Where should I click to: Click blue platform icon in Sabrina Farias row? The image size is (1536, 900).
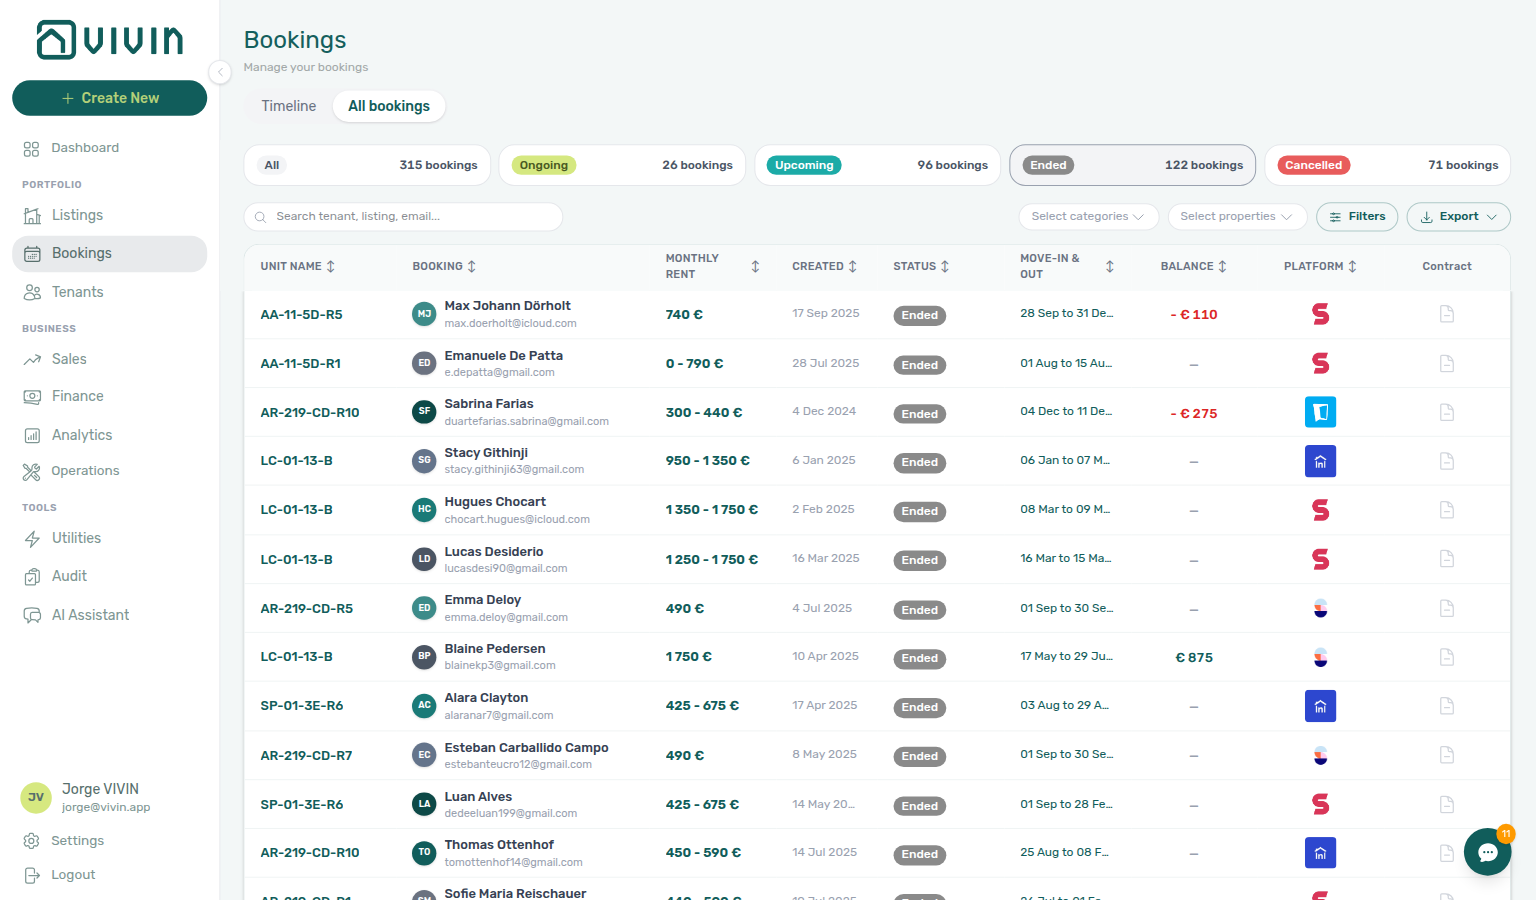tap(1320, 412)
